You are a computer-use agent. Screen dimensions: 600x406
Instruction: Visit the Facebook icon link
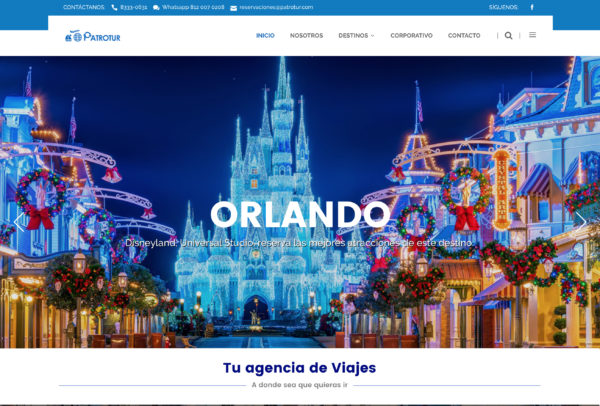click(x=532, y=7)
